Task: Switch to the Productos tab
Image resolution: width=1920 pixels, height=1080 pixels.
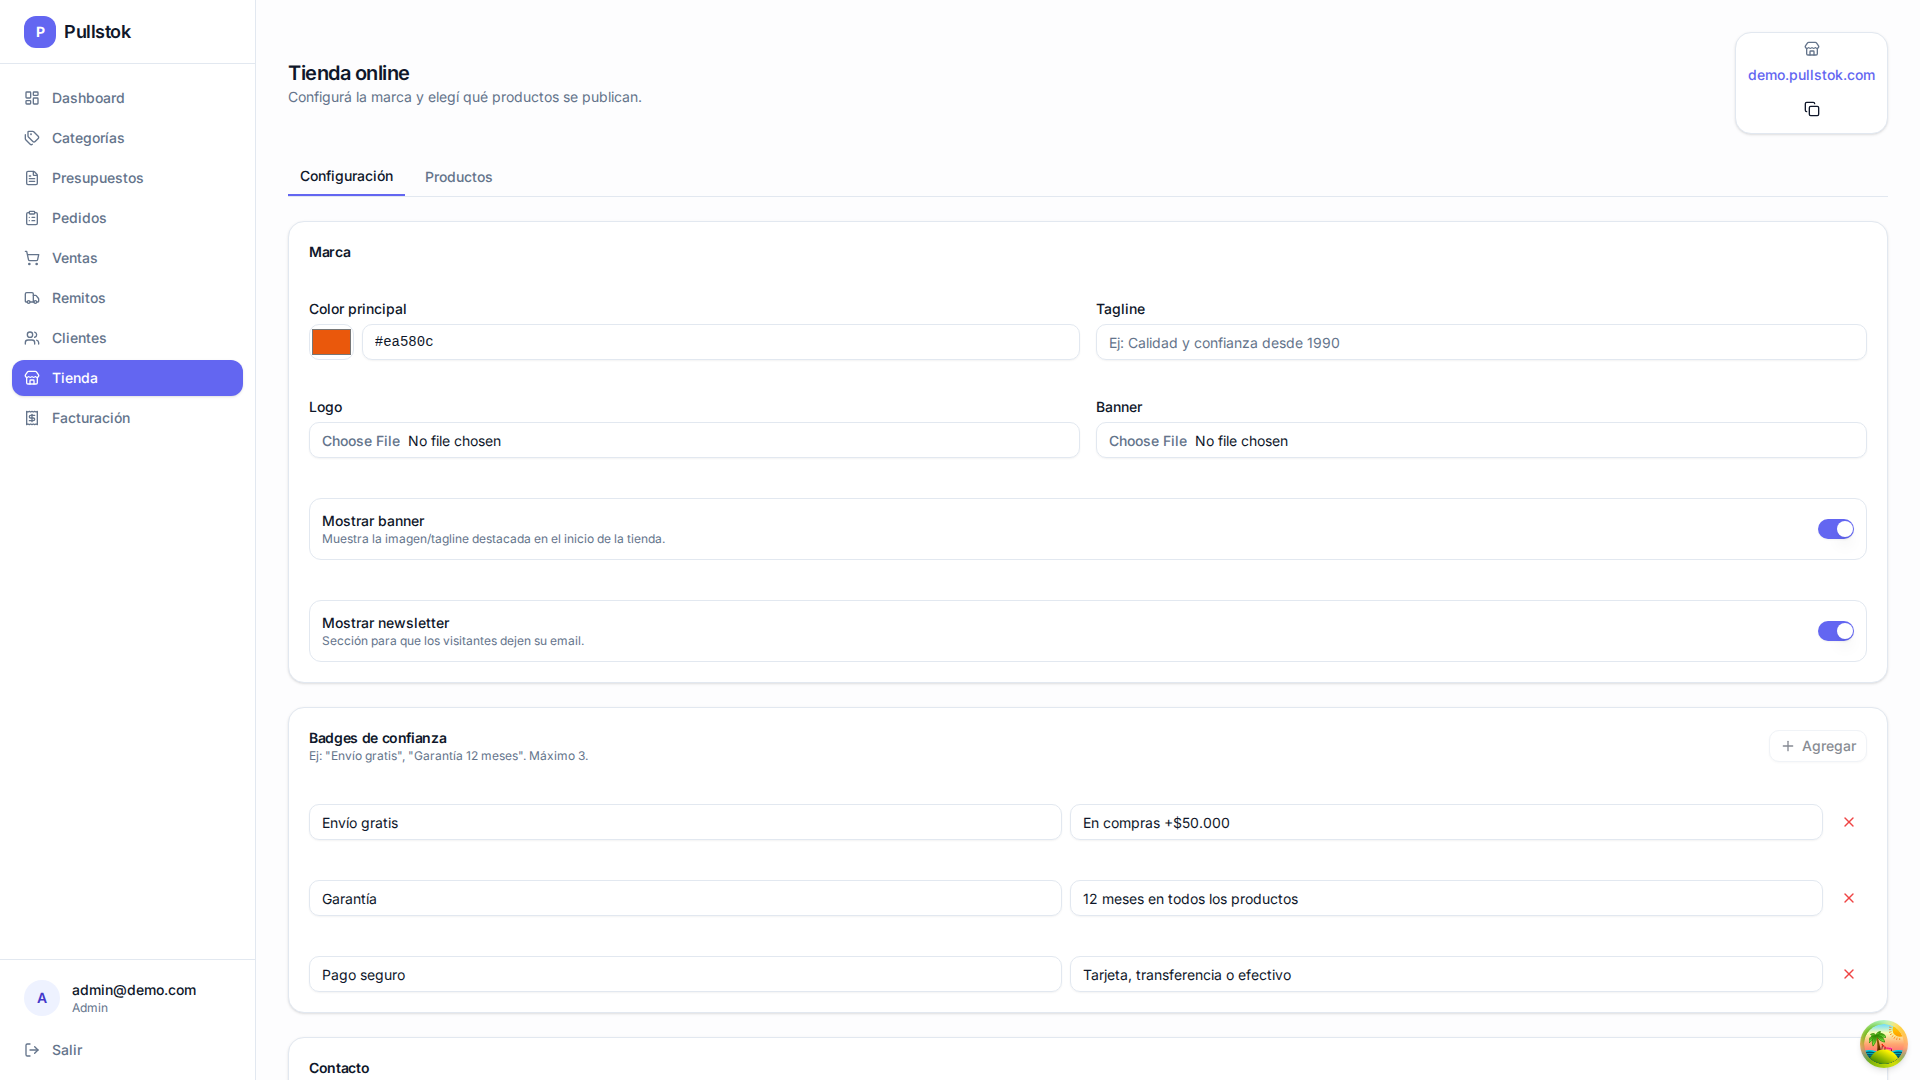Action: [x=458, y=177]
